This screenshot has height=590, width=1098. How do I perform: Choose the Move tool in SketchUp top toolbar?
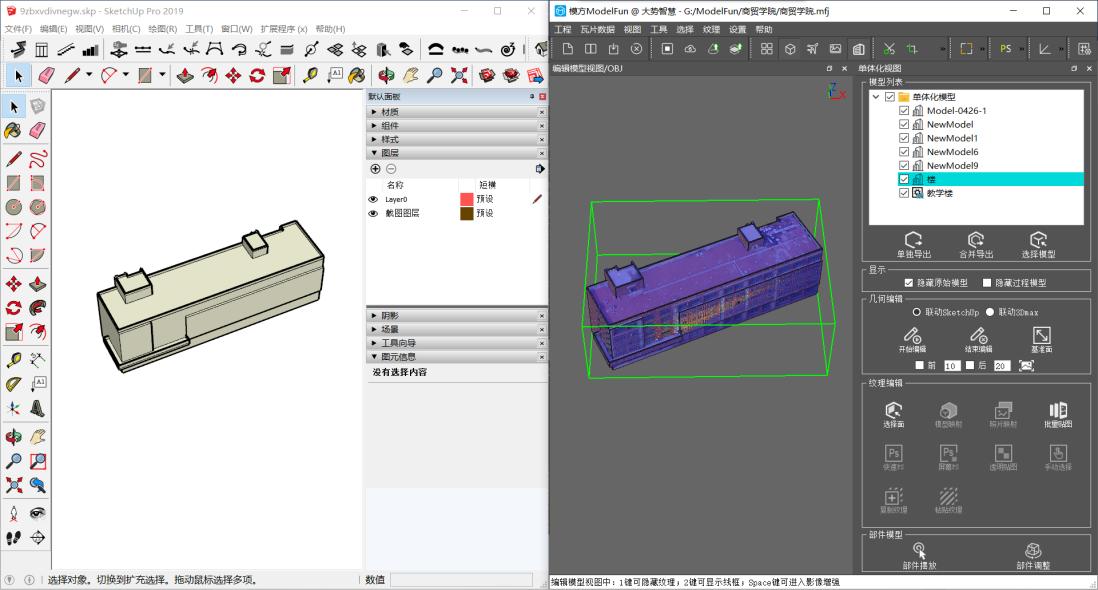pyautogui.click(x=233, y=75)
